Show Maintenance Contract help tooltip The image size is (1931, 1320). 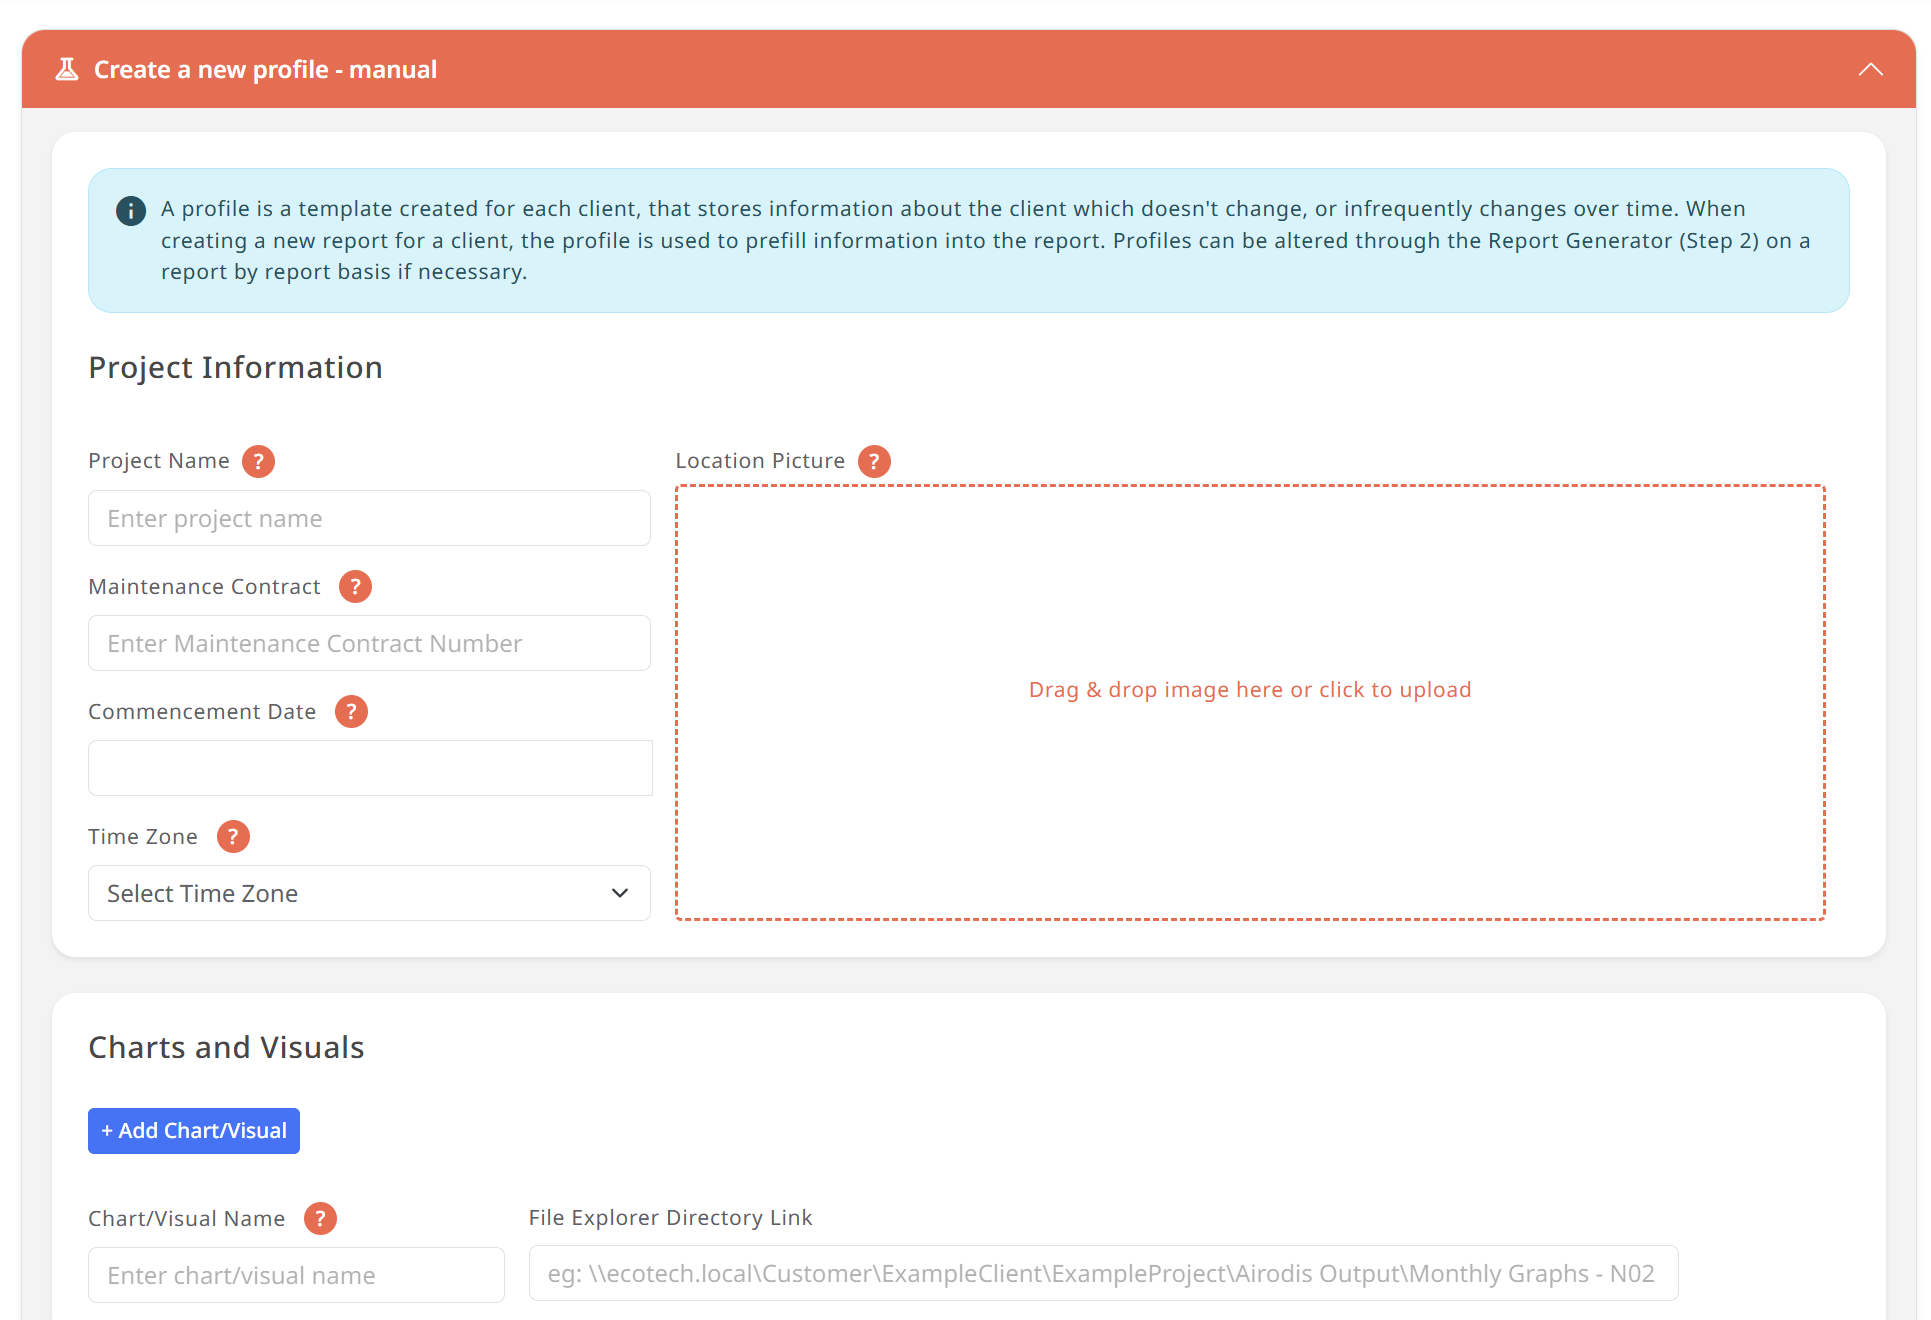point(355,587)
